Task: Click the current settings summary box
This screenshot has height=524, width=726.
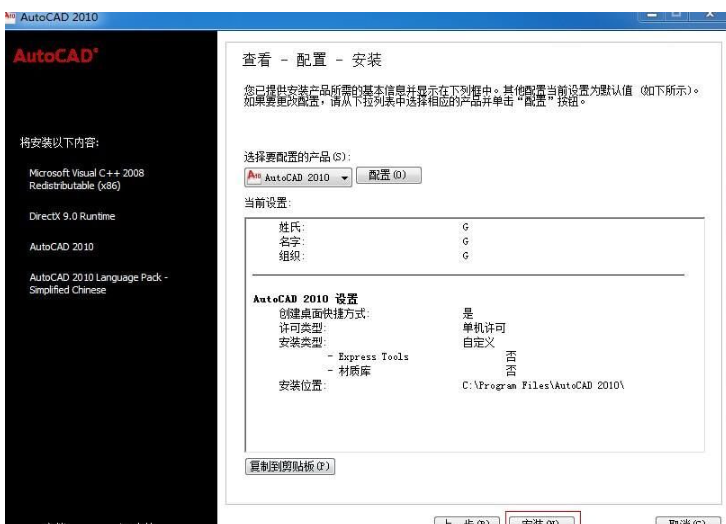Action: [x=475, y=335]
